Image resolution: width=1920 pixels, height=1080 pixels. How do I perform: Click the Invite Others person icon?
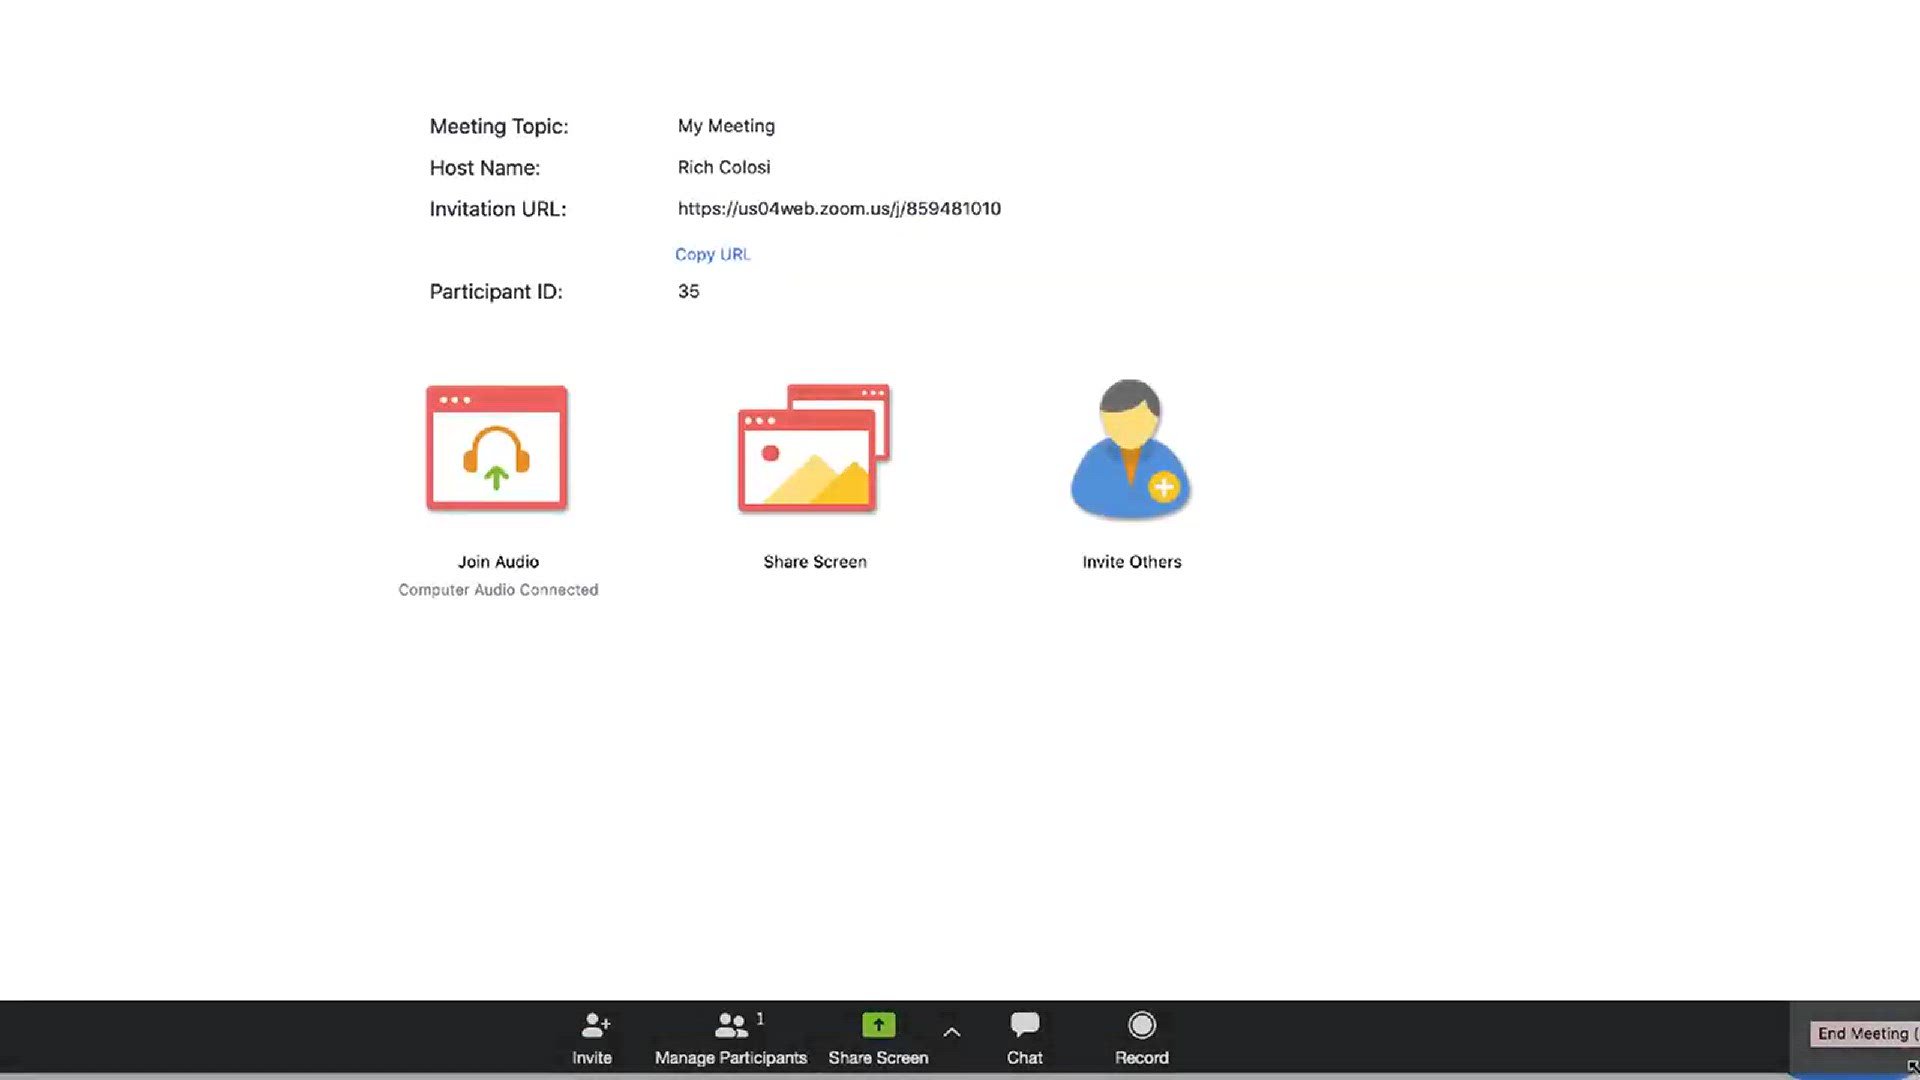[1131, 449]
